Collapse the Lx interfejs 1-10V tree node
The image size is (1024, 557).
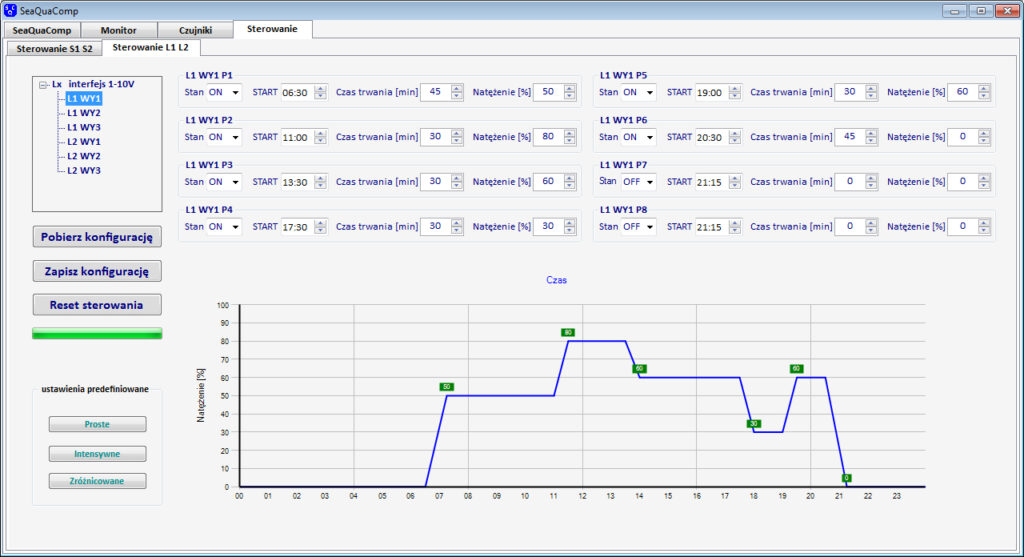point(43,85)
